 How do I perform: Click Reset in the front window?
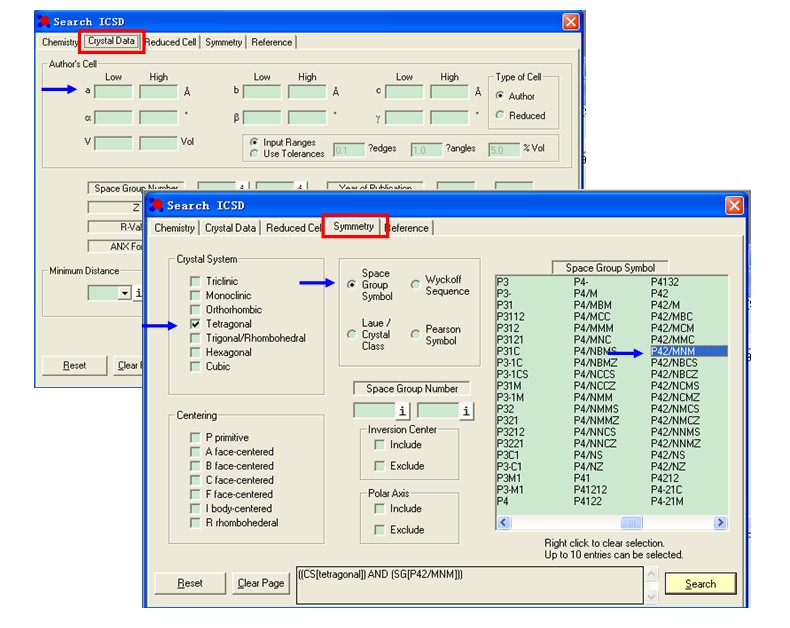[189, 583]
